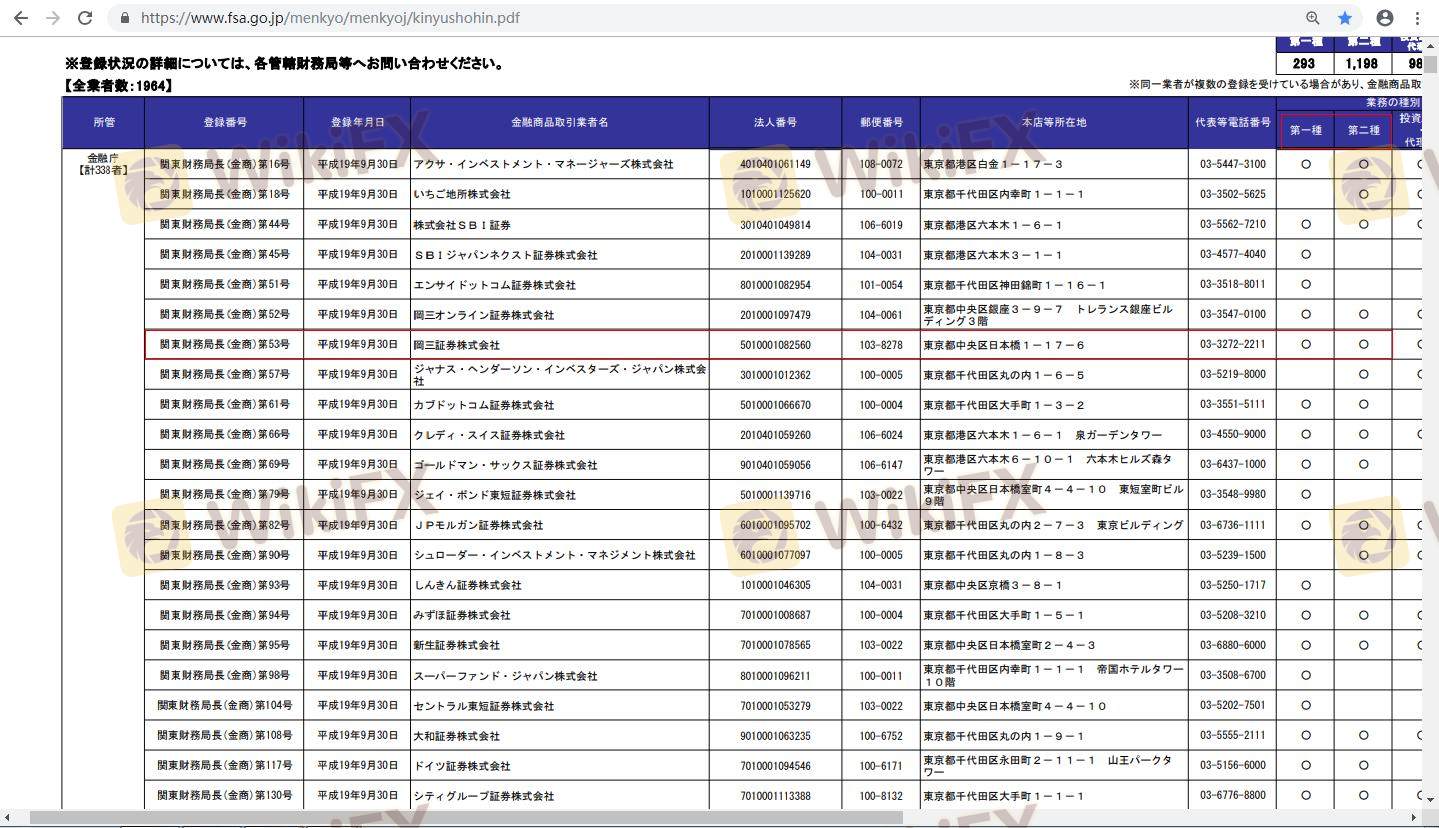Screen dimensions: 1439x828
Task: Open Chrome's three-dot menu
Action: pyautogui.click(x=1417, y=18)
